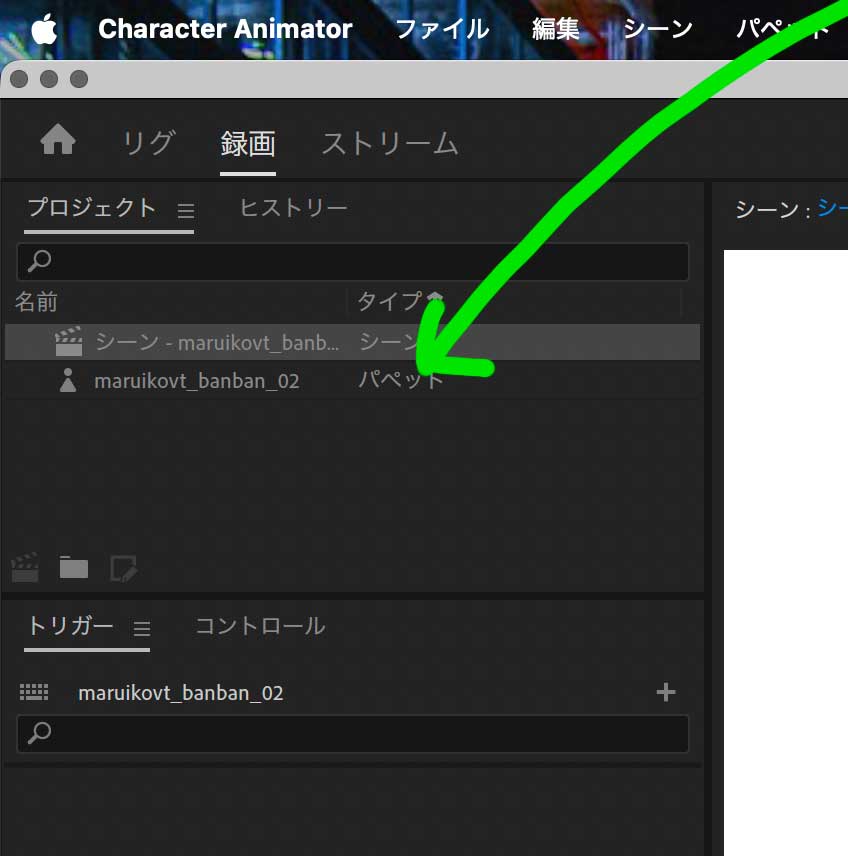
Task: Add a new trigger with the + button
Action: [666, 691]
